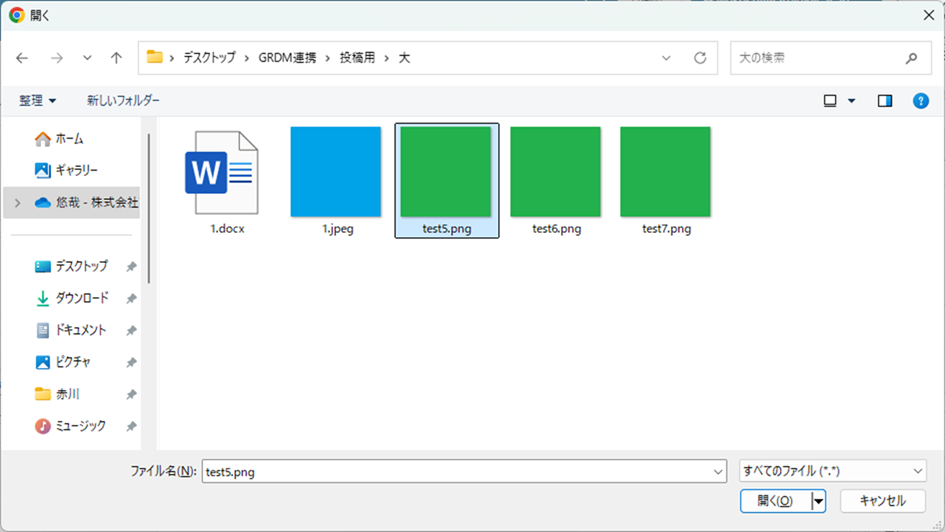
Task: Open the 整理 menu
Action: (x=38, y=101)
